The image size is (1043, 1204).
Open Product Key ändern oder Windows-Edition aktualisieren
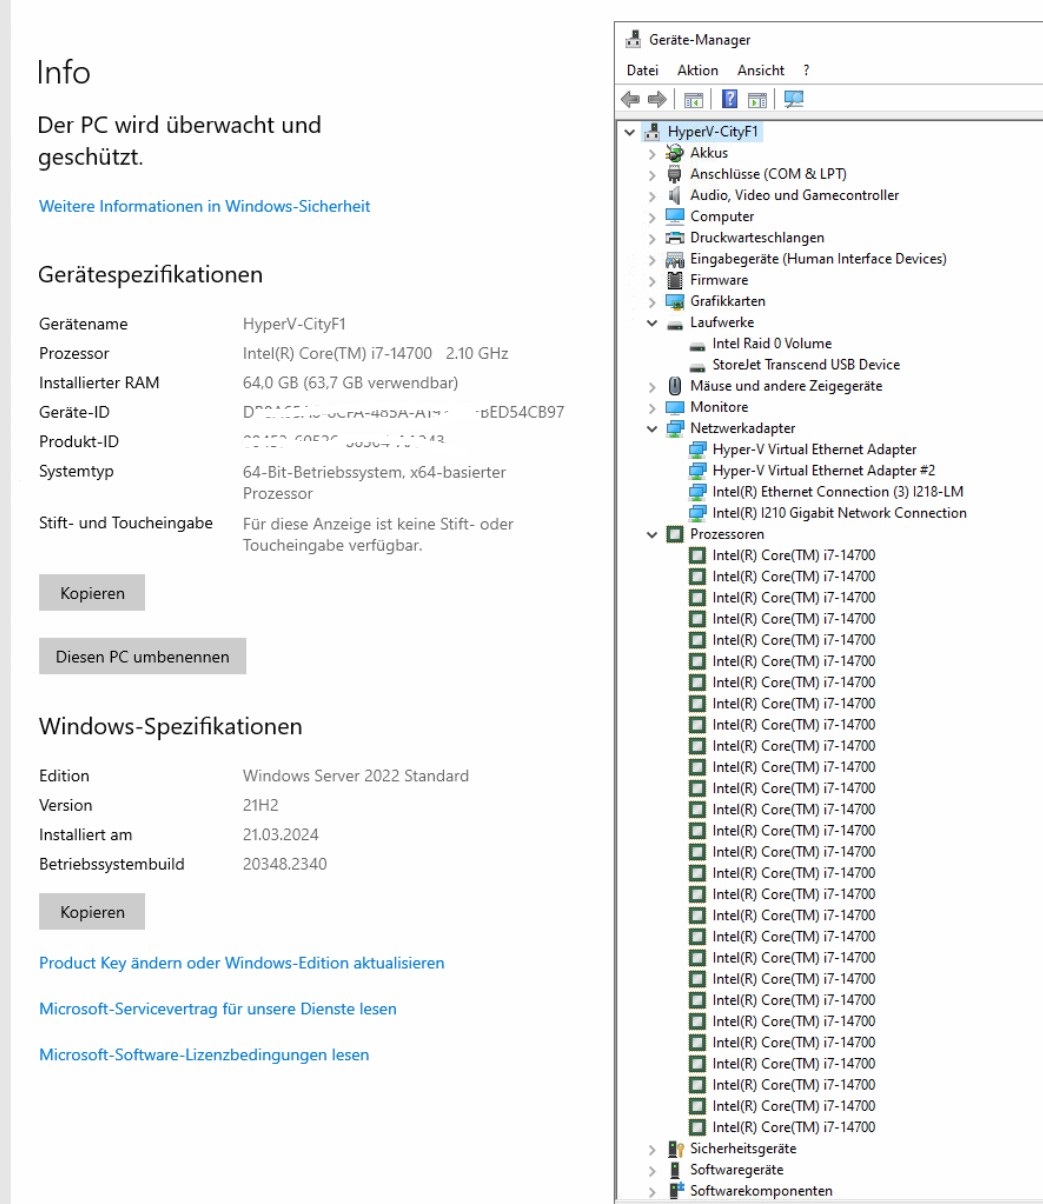coord(242,963)
